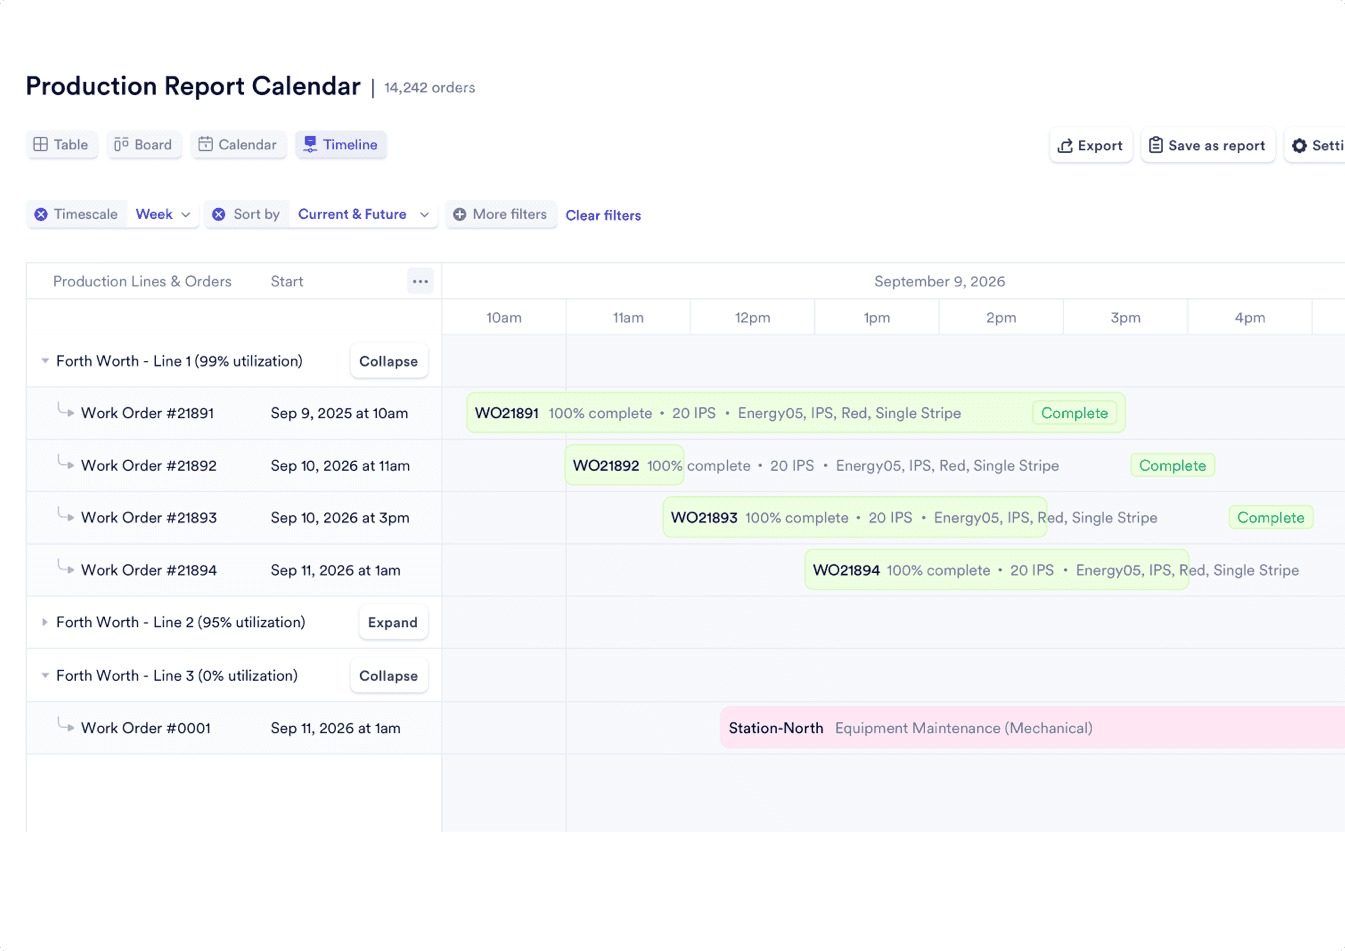Open the Current & Future sort dropdown

363,214
